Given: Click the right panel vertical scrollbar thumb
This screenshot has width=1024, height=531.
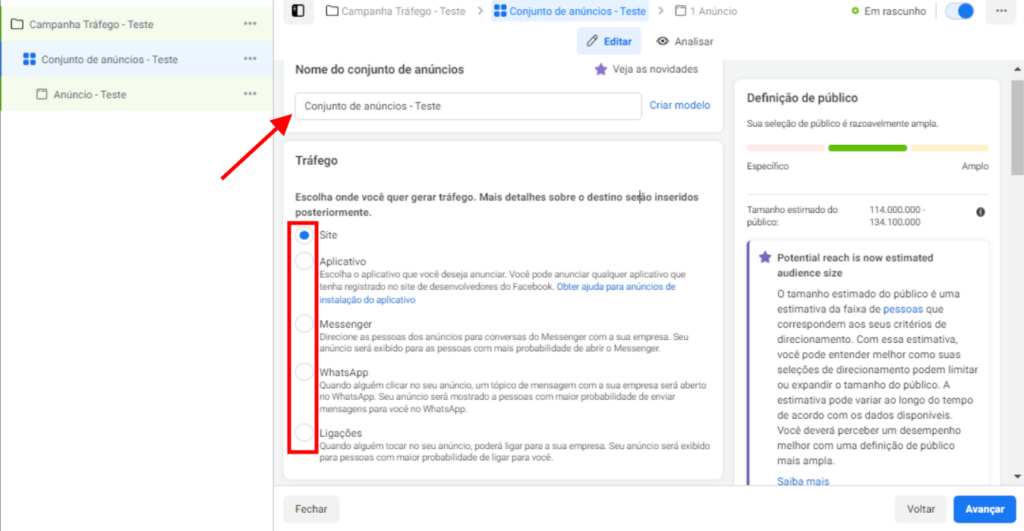Looking at the screenshot, I should click(1017, 127).
